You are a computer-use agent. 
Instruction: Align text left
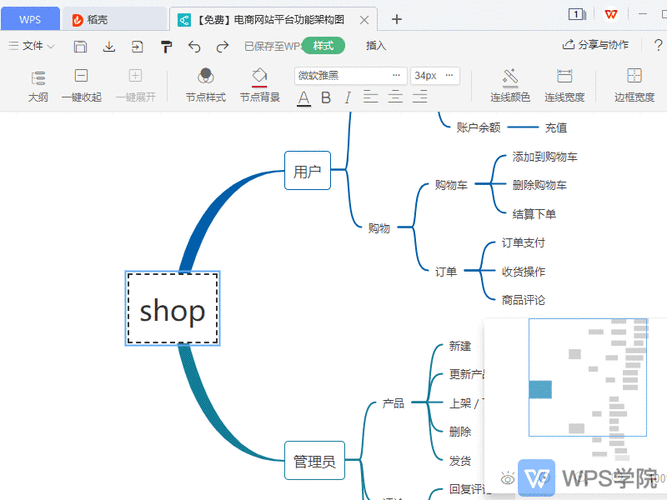pyautogui.click(x=371, y=97)
